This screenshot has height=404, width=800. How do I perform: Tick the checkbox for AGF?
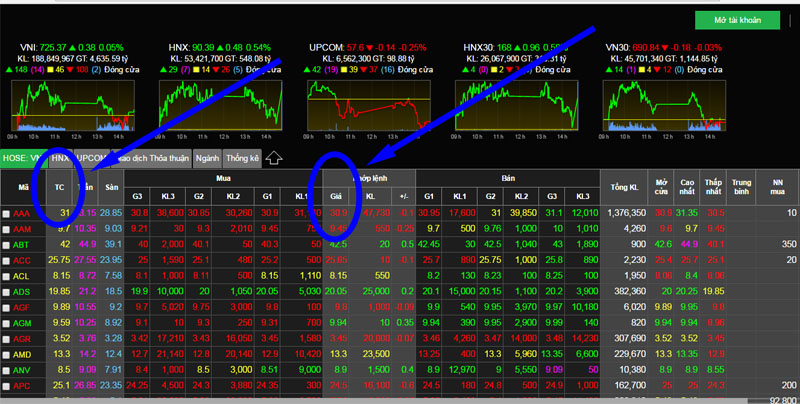pos(6,308)
